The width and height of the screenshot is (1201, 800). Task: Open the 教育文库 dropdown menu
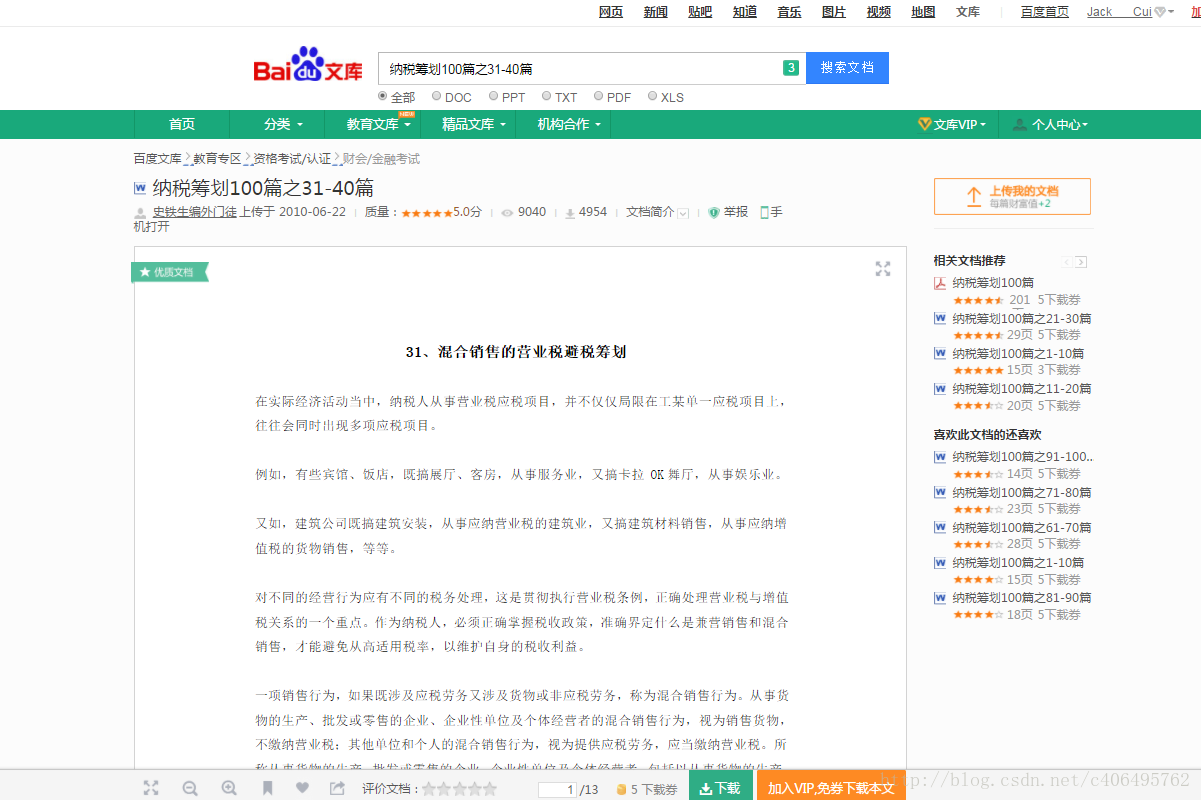[x=378, y=124]
